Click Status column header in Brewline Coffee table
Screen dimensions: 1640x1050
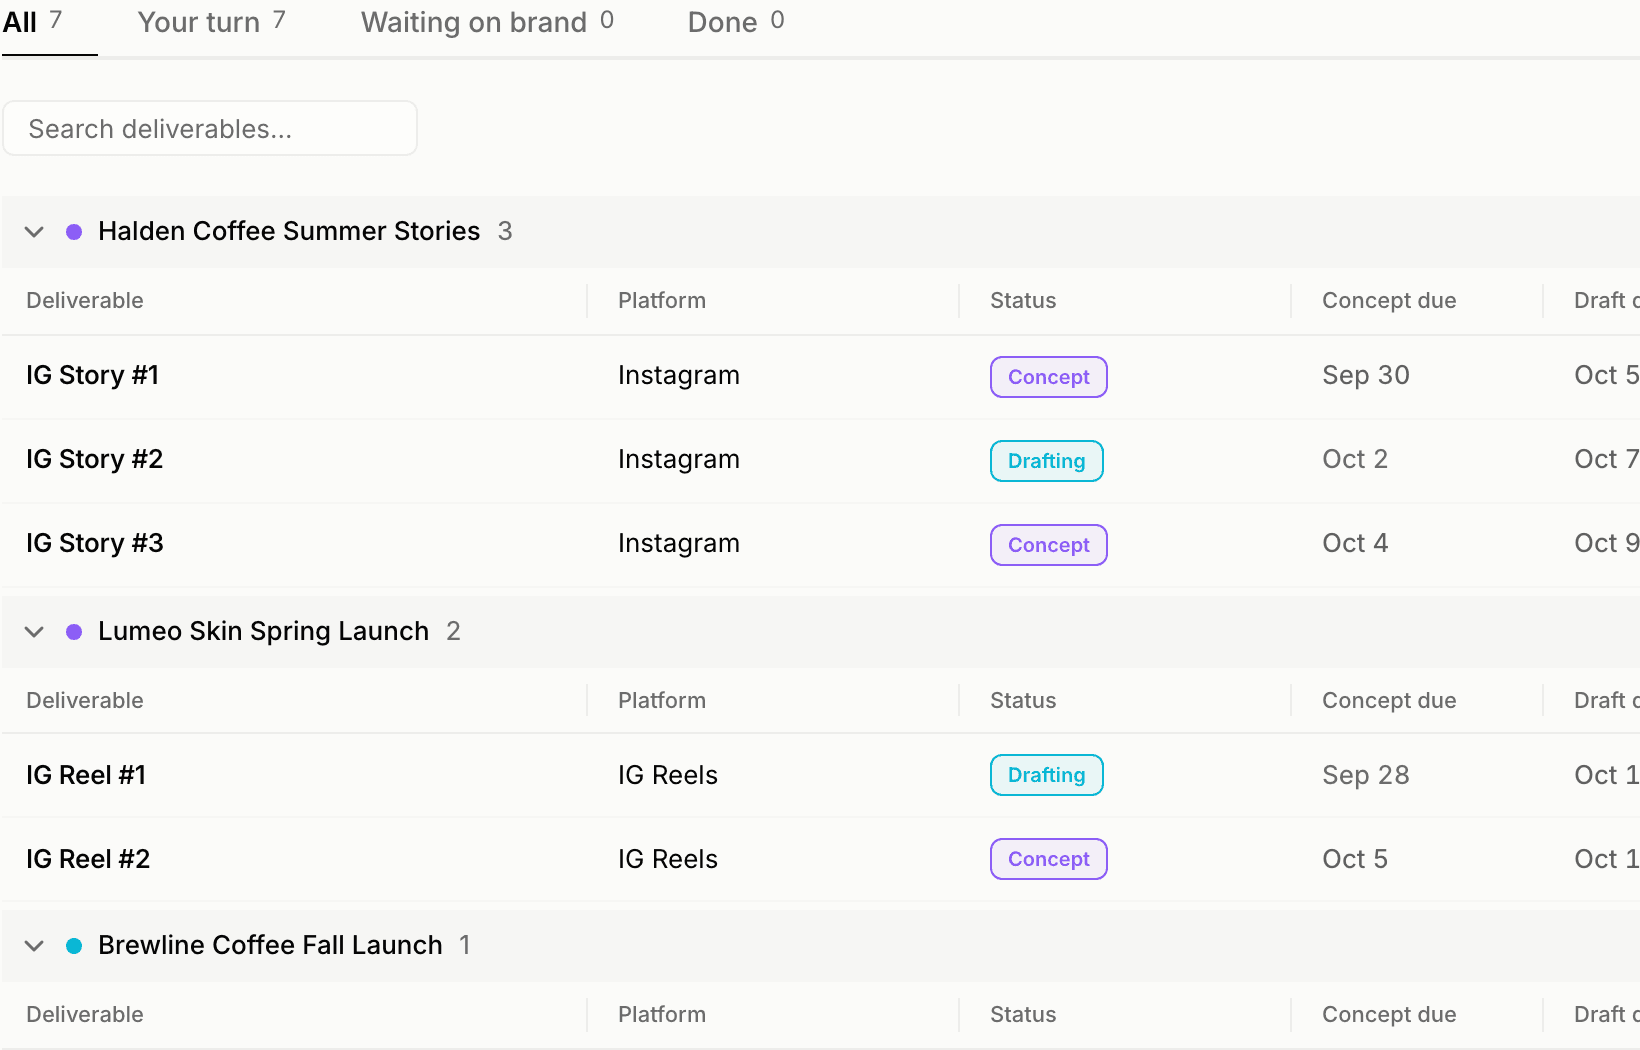[1023, 1014]
